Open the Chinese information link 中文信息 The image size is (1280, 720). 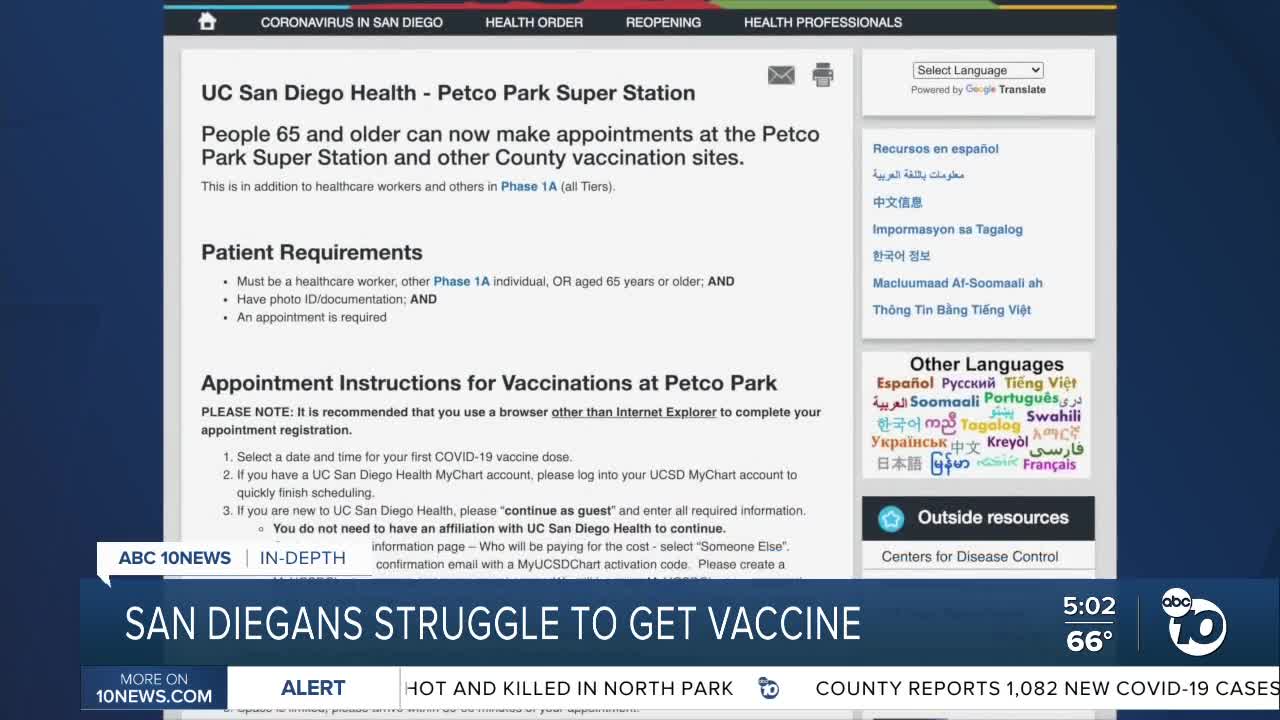898,202
